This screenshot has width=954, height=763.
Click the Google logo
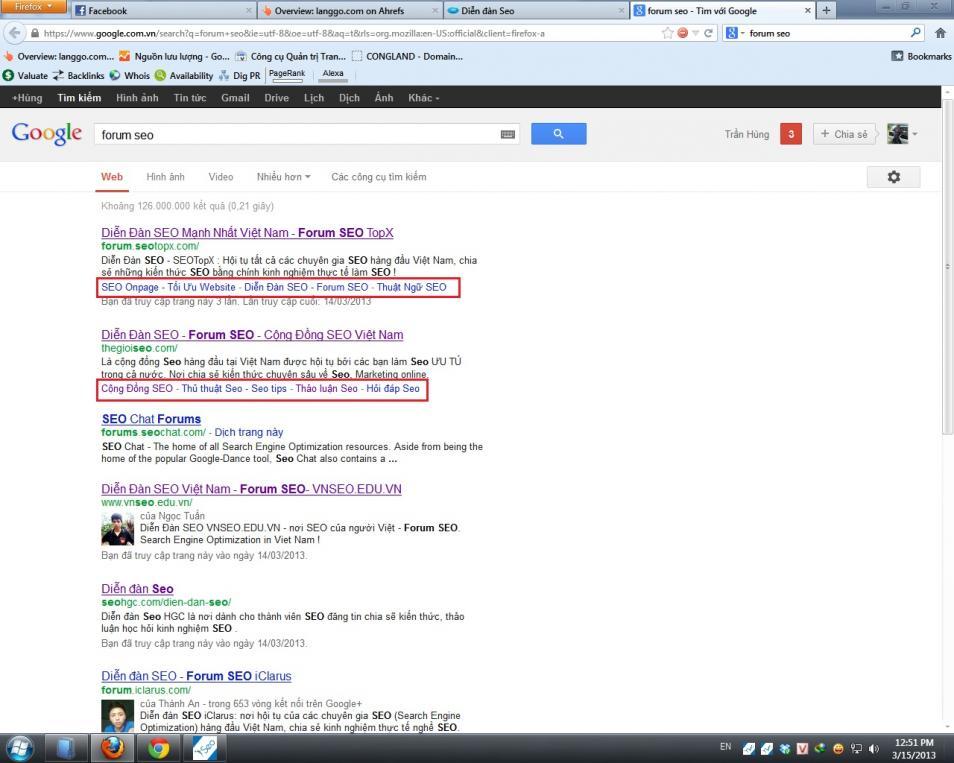(47, 133)
